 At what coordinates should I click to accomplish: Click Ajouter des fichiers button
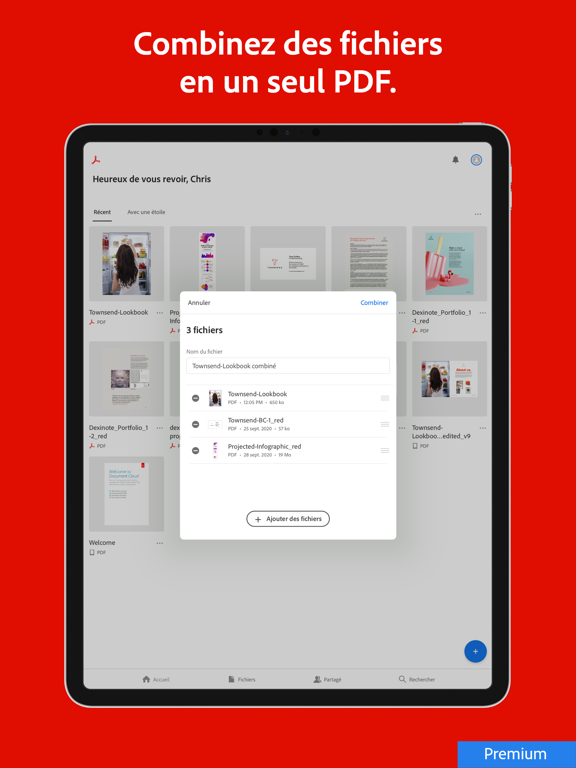coord(288,519)
